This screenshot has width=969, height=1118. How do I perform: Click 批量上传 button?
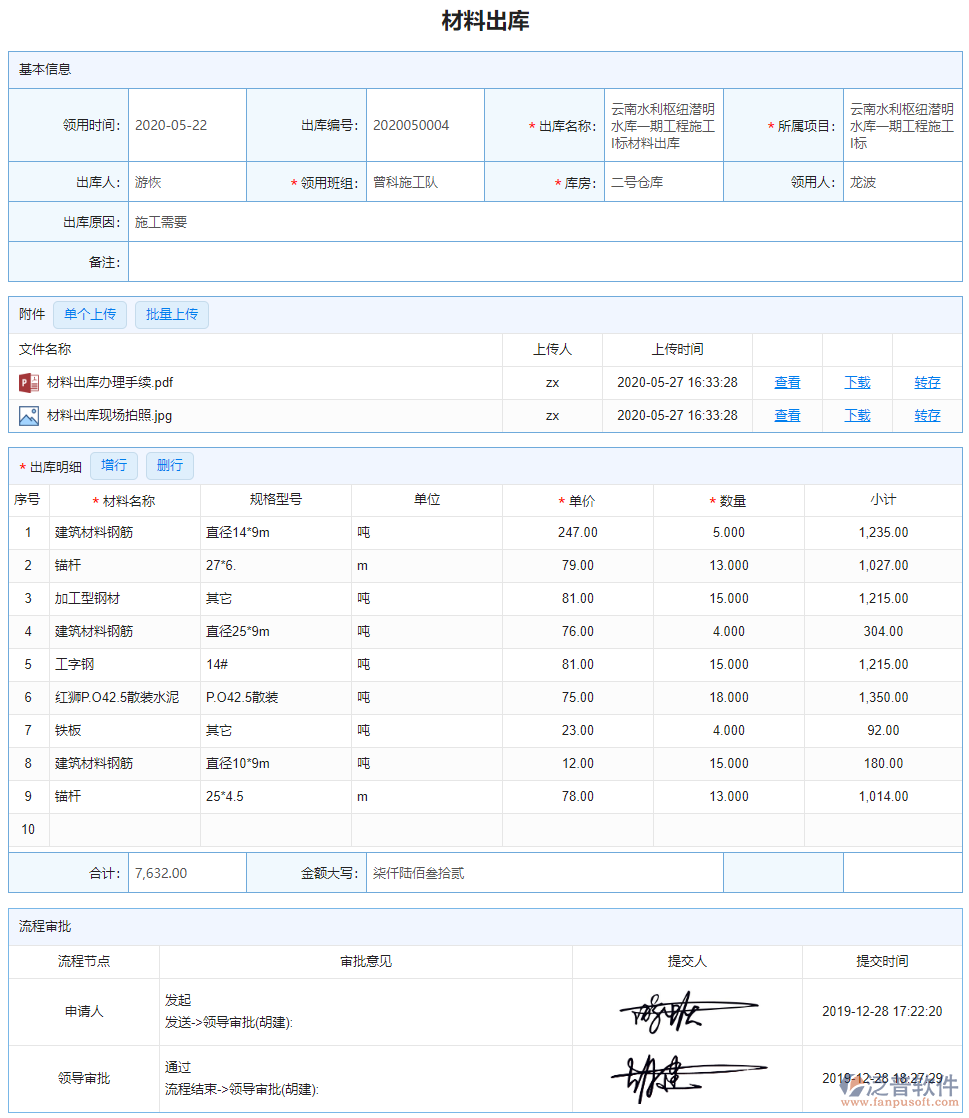coord(172,315)
